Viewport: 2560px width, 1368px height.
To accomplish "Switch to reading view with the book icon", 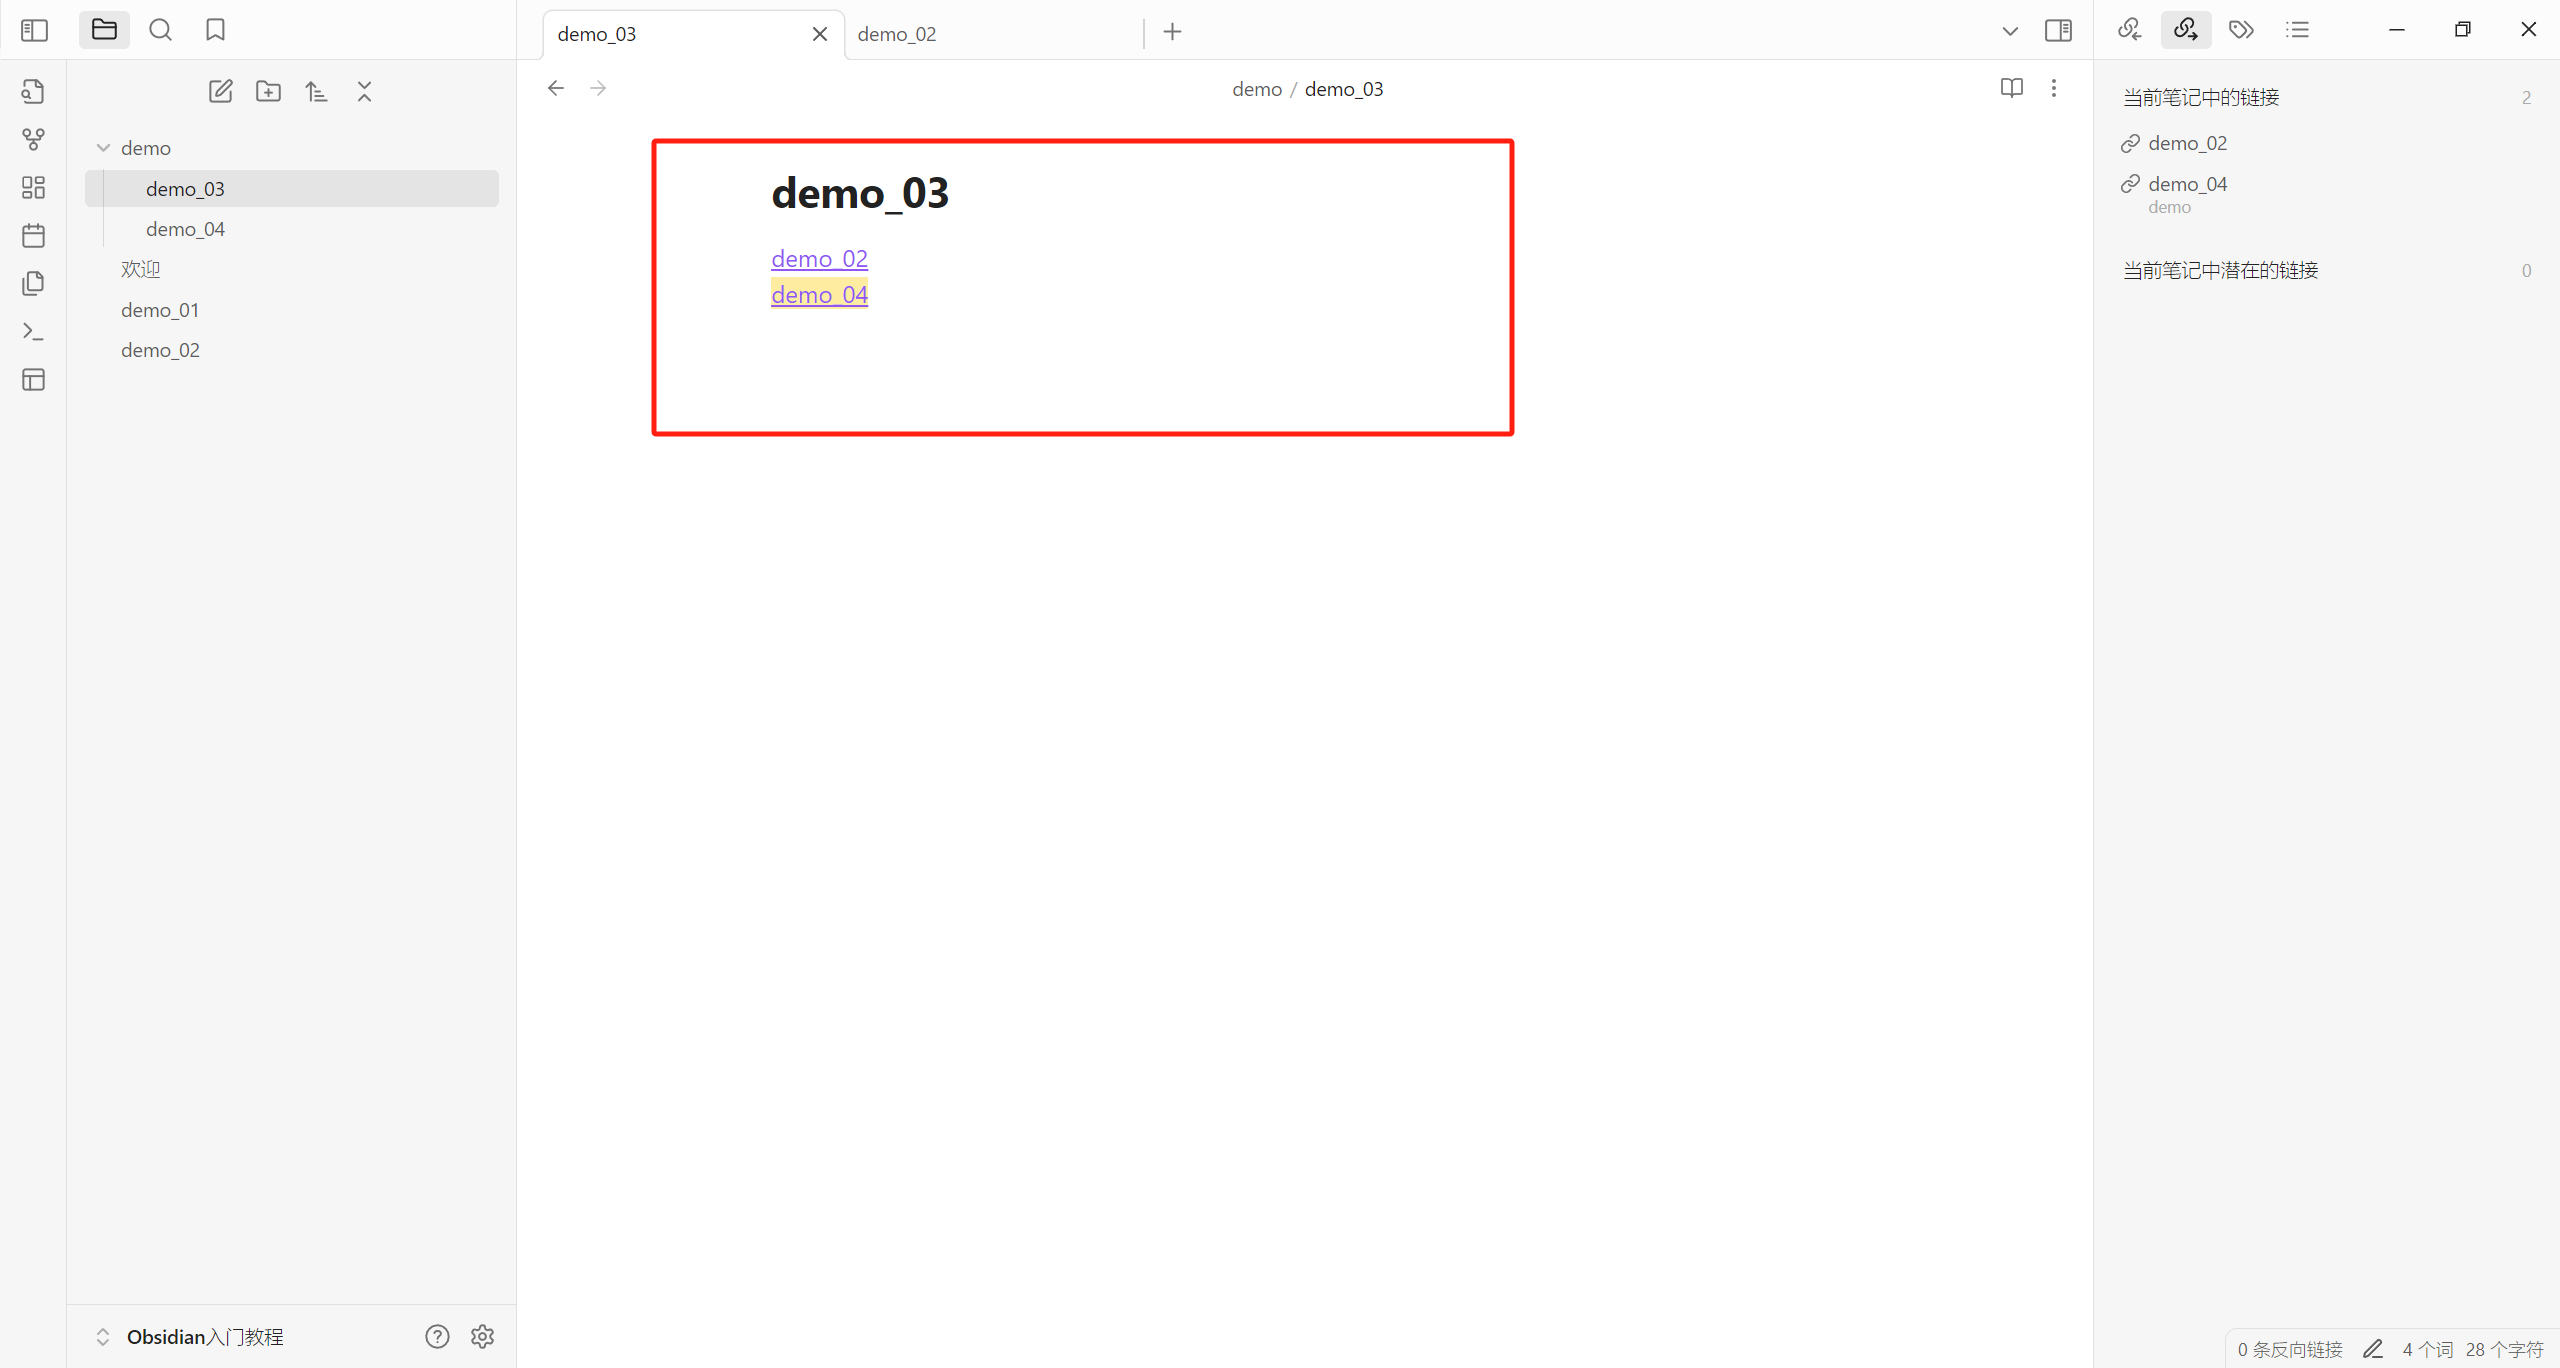I will 2011,88.
